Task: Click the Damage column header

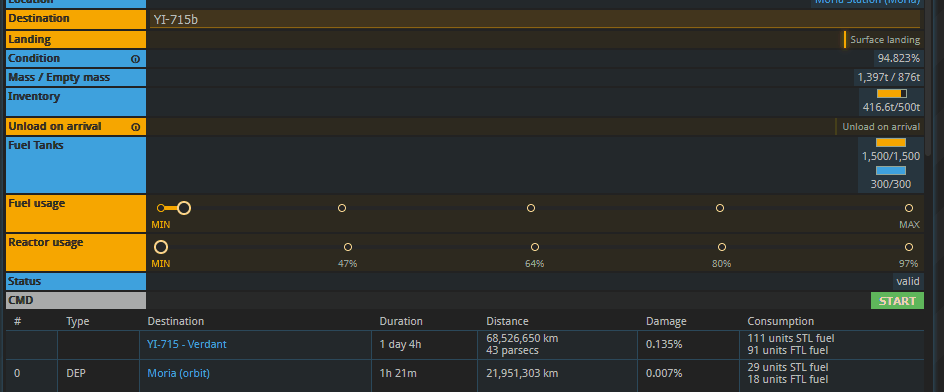Action: 666,322
